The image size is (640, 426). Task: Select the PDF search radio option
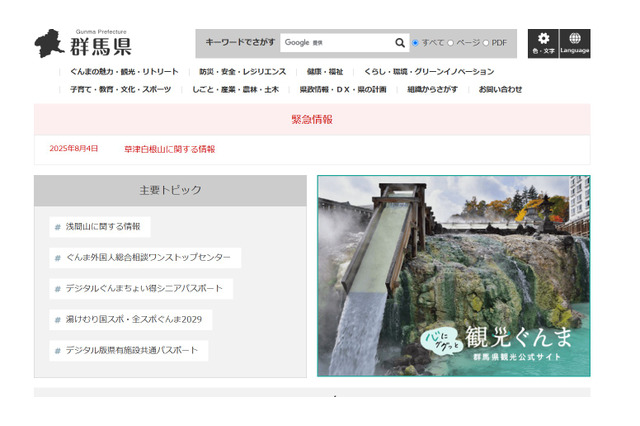tap(487, 43)
